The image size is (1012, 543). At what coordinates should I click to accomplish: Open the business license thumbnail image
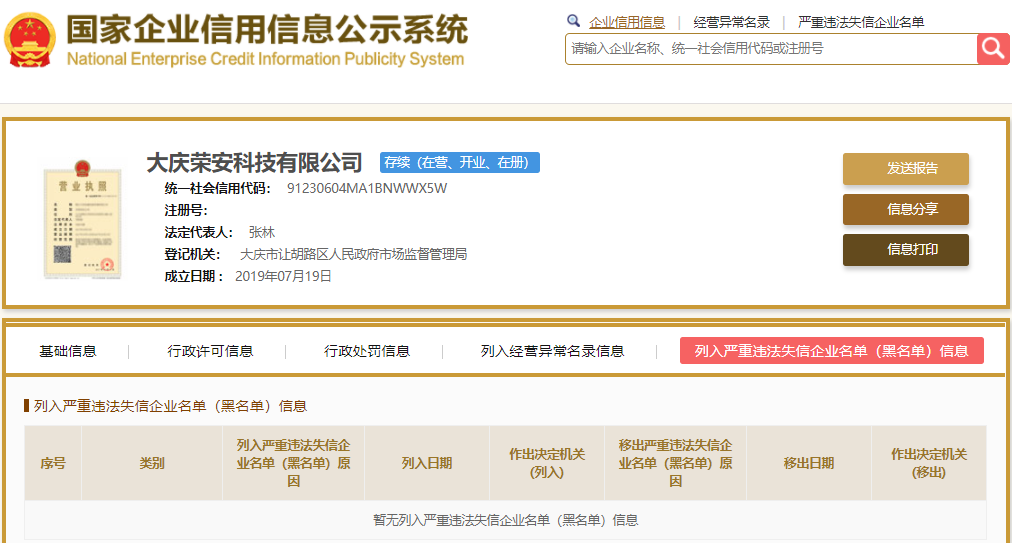tap(82, 220)
